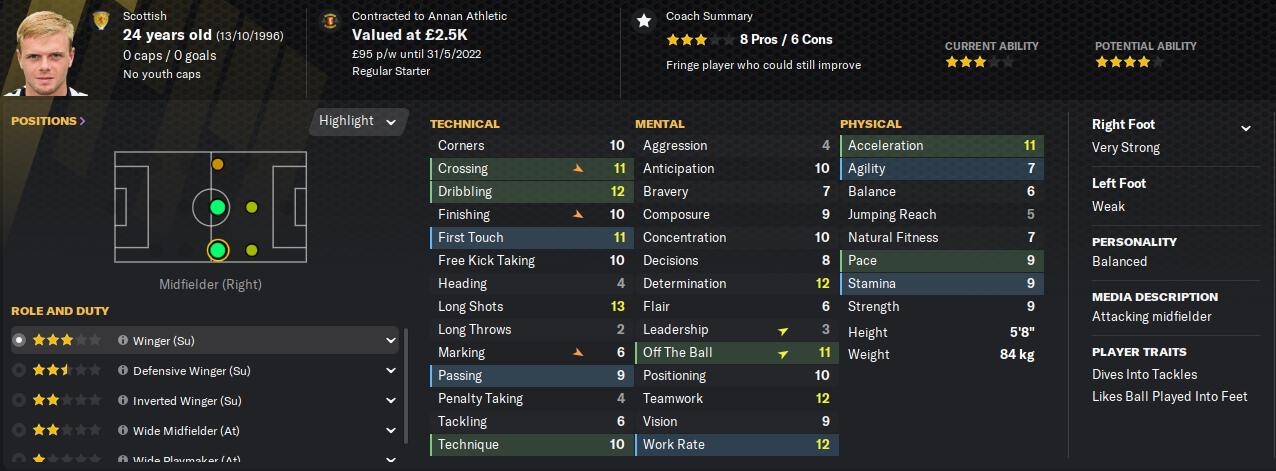Click the player's face photo
Screen dimensions: 1276x471
coord(53,52)
